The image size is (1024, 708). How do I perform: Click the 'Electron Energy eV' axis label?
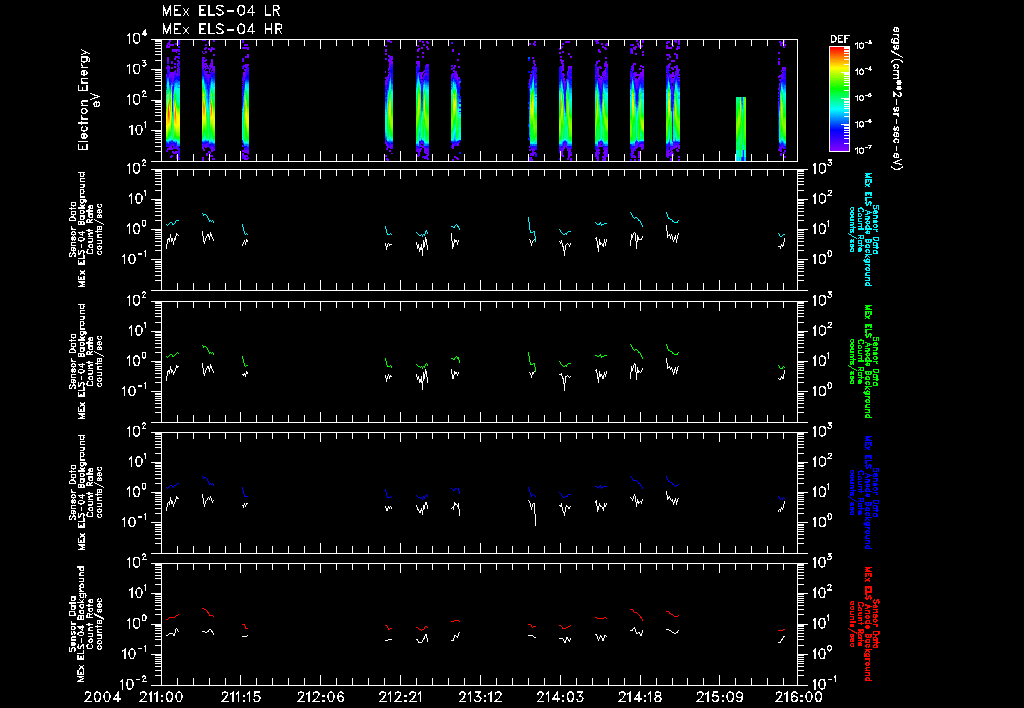(x=89, y=100)
